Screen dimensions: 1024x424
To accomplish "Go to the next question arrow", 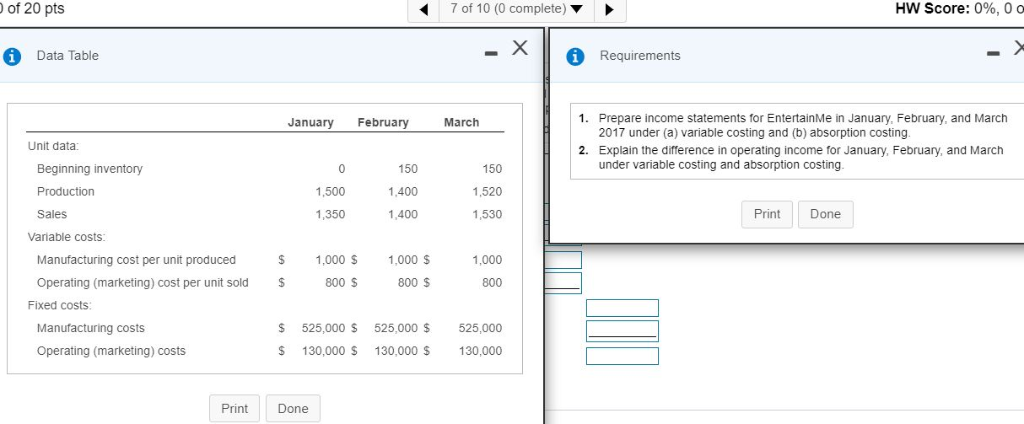I will click(x=609, y=9).
